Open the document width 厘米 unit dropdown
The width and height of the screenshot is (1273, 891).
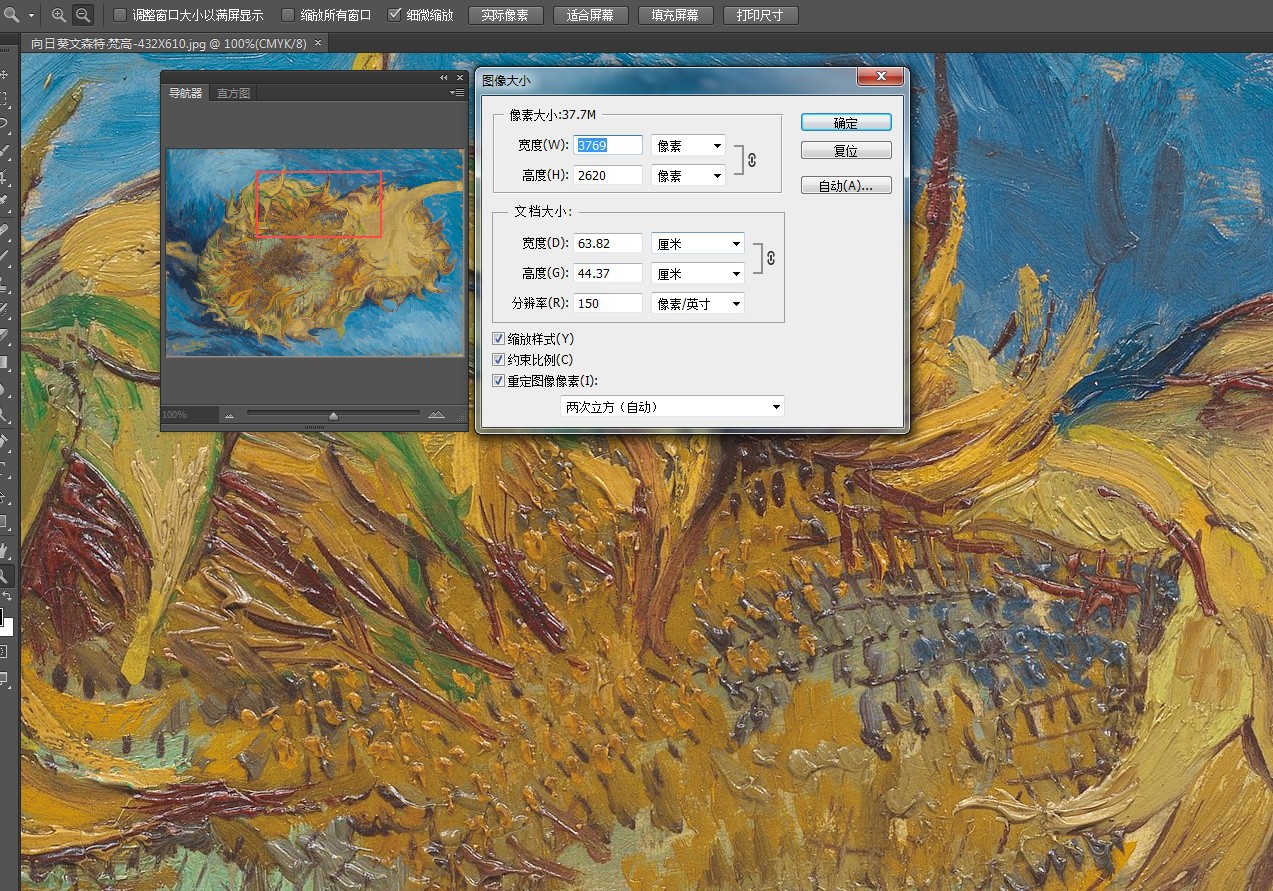coord(698,243)
